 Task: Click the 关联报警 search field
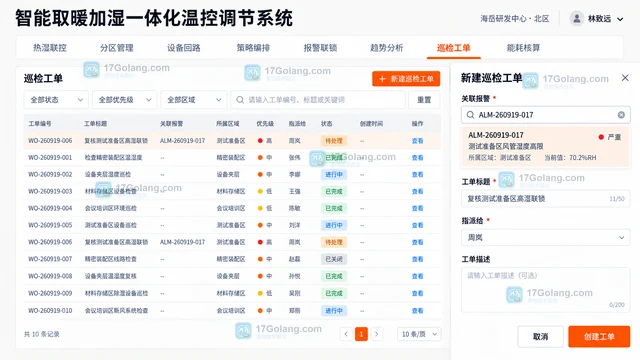click(546, 115)
